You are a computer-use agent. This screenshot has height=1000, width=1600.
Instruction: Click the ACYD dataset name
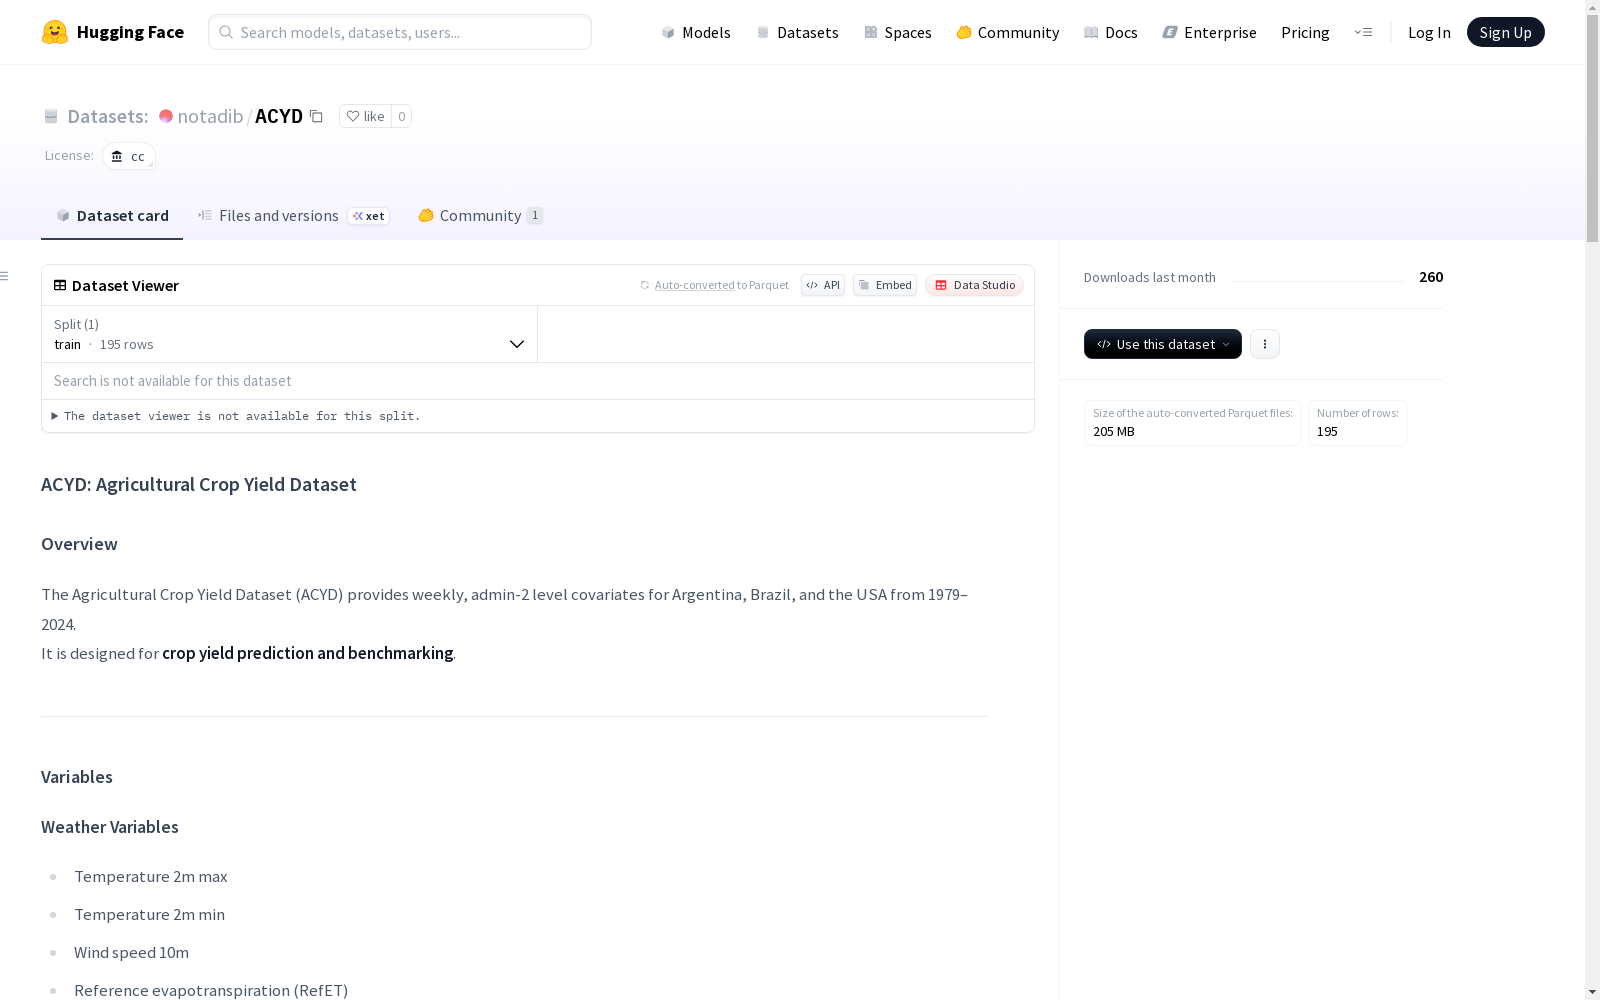coord(279,116)
